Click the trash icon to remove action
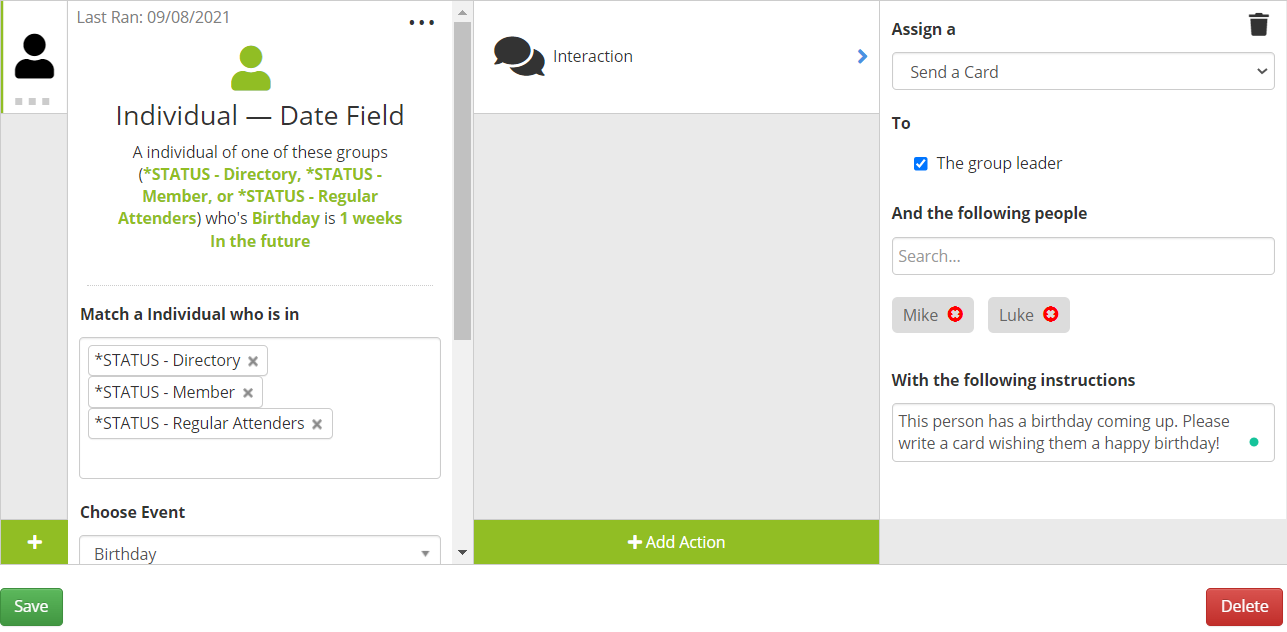Screen dimensions: 1287x632 click(1258, 25)
